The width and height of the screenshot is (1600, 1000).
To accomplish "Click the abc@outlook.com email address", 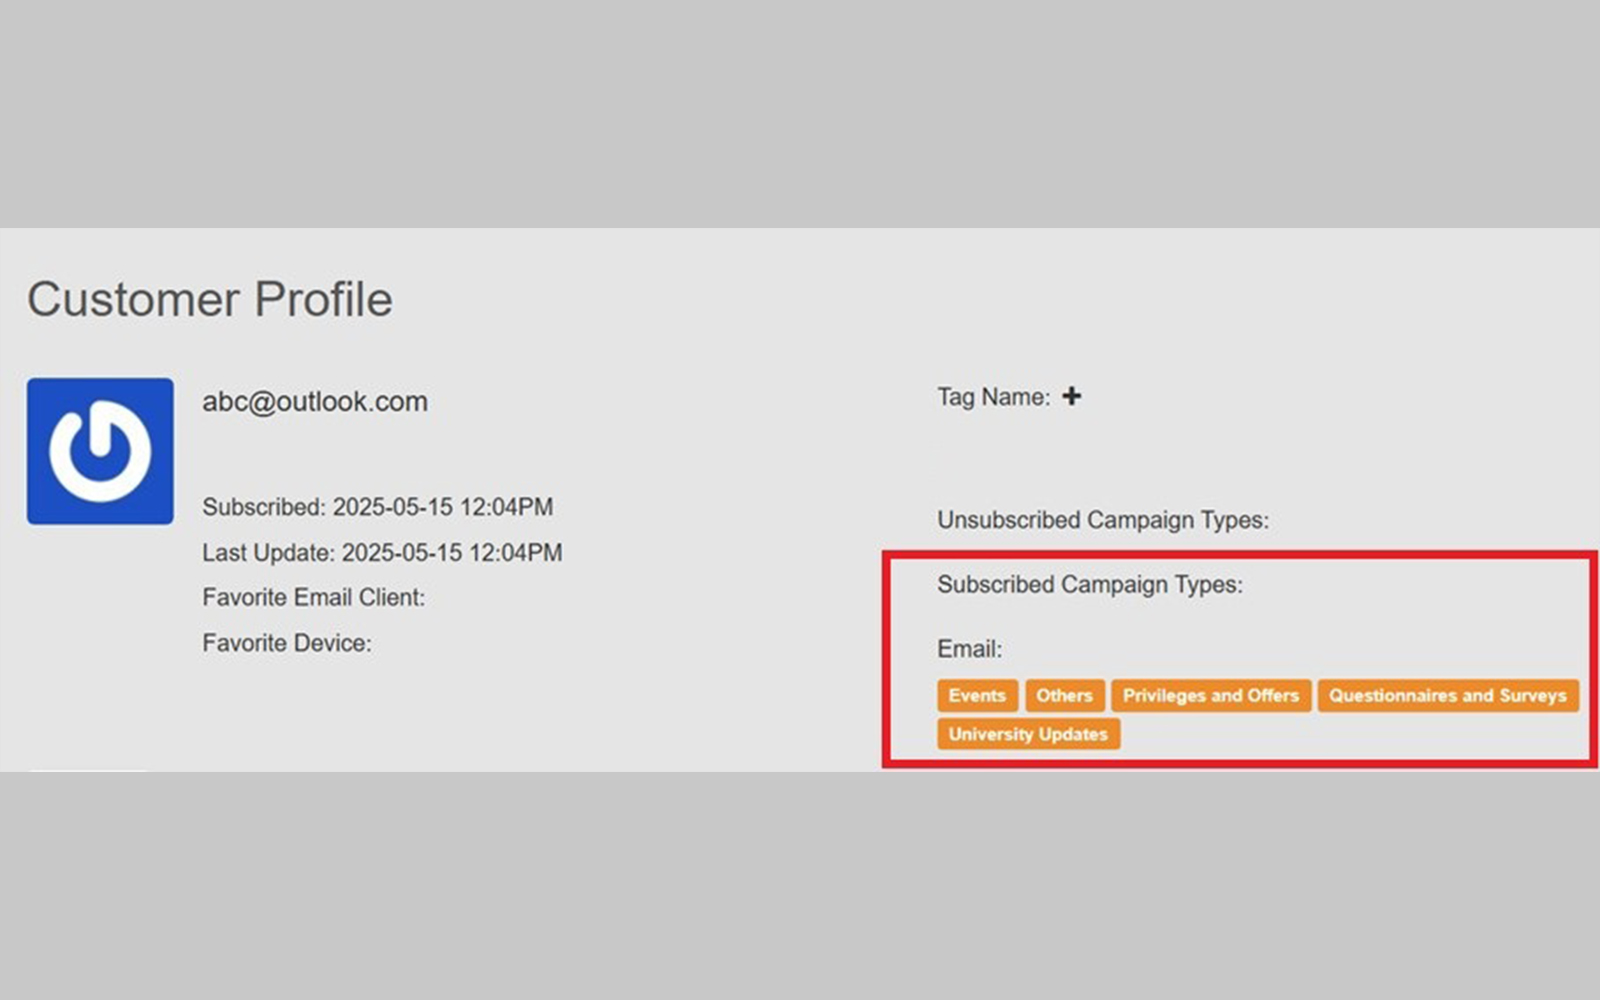I will [x=315, y=402].
